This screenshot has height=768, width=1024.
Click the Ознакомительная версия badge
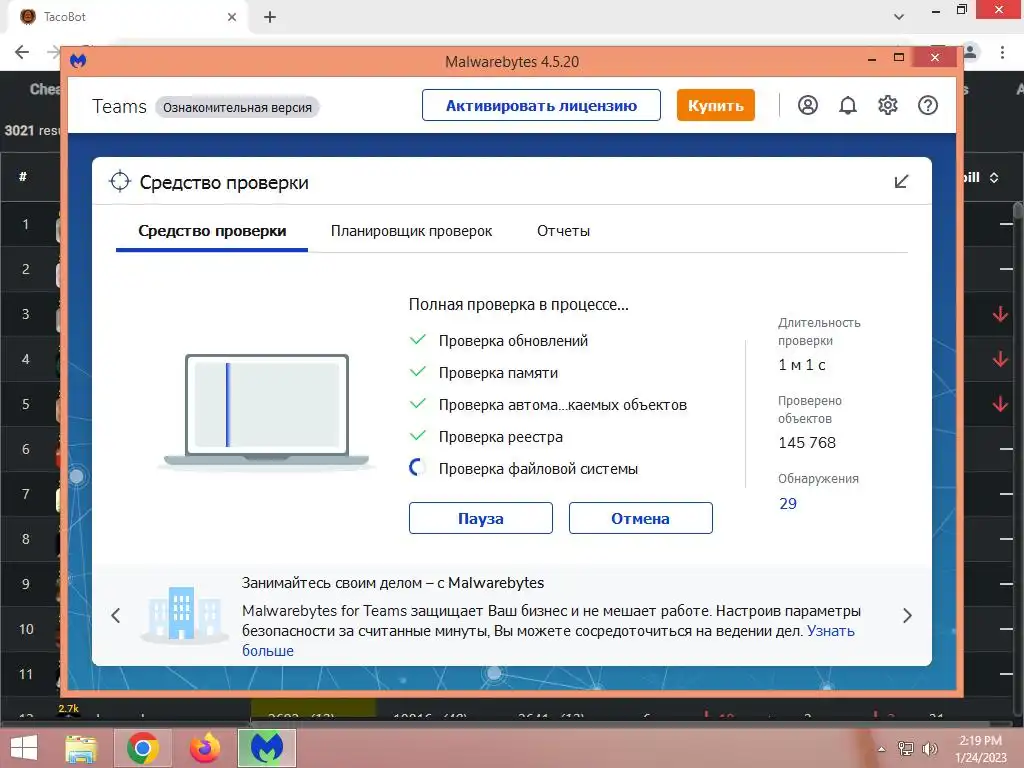point(237,107)
